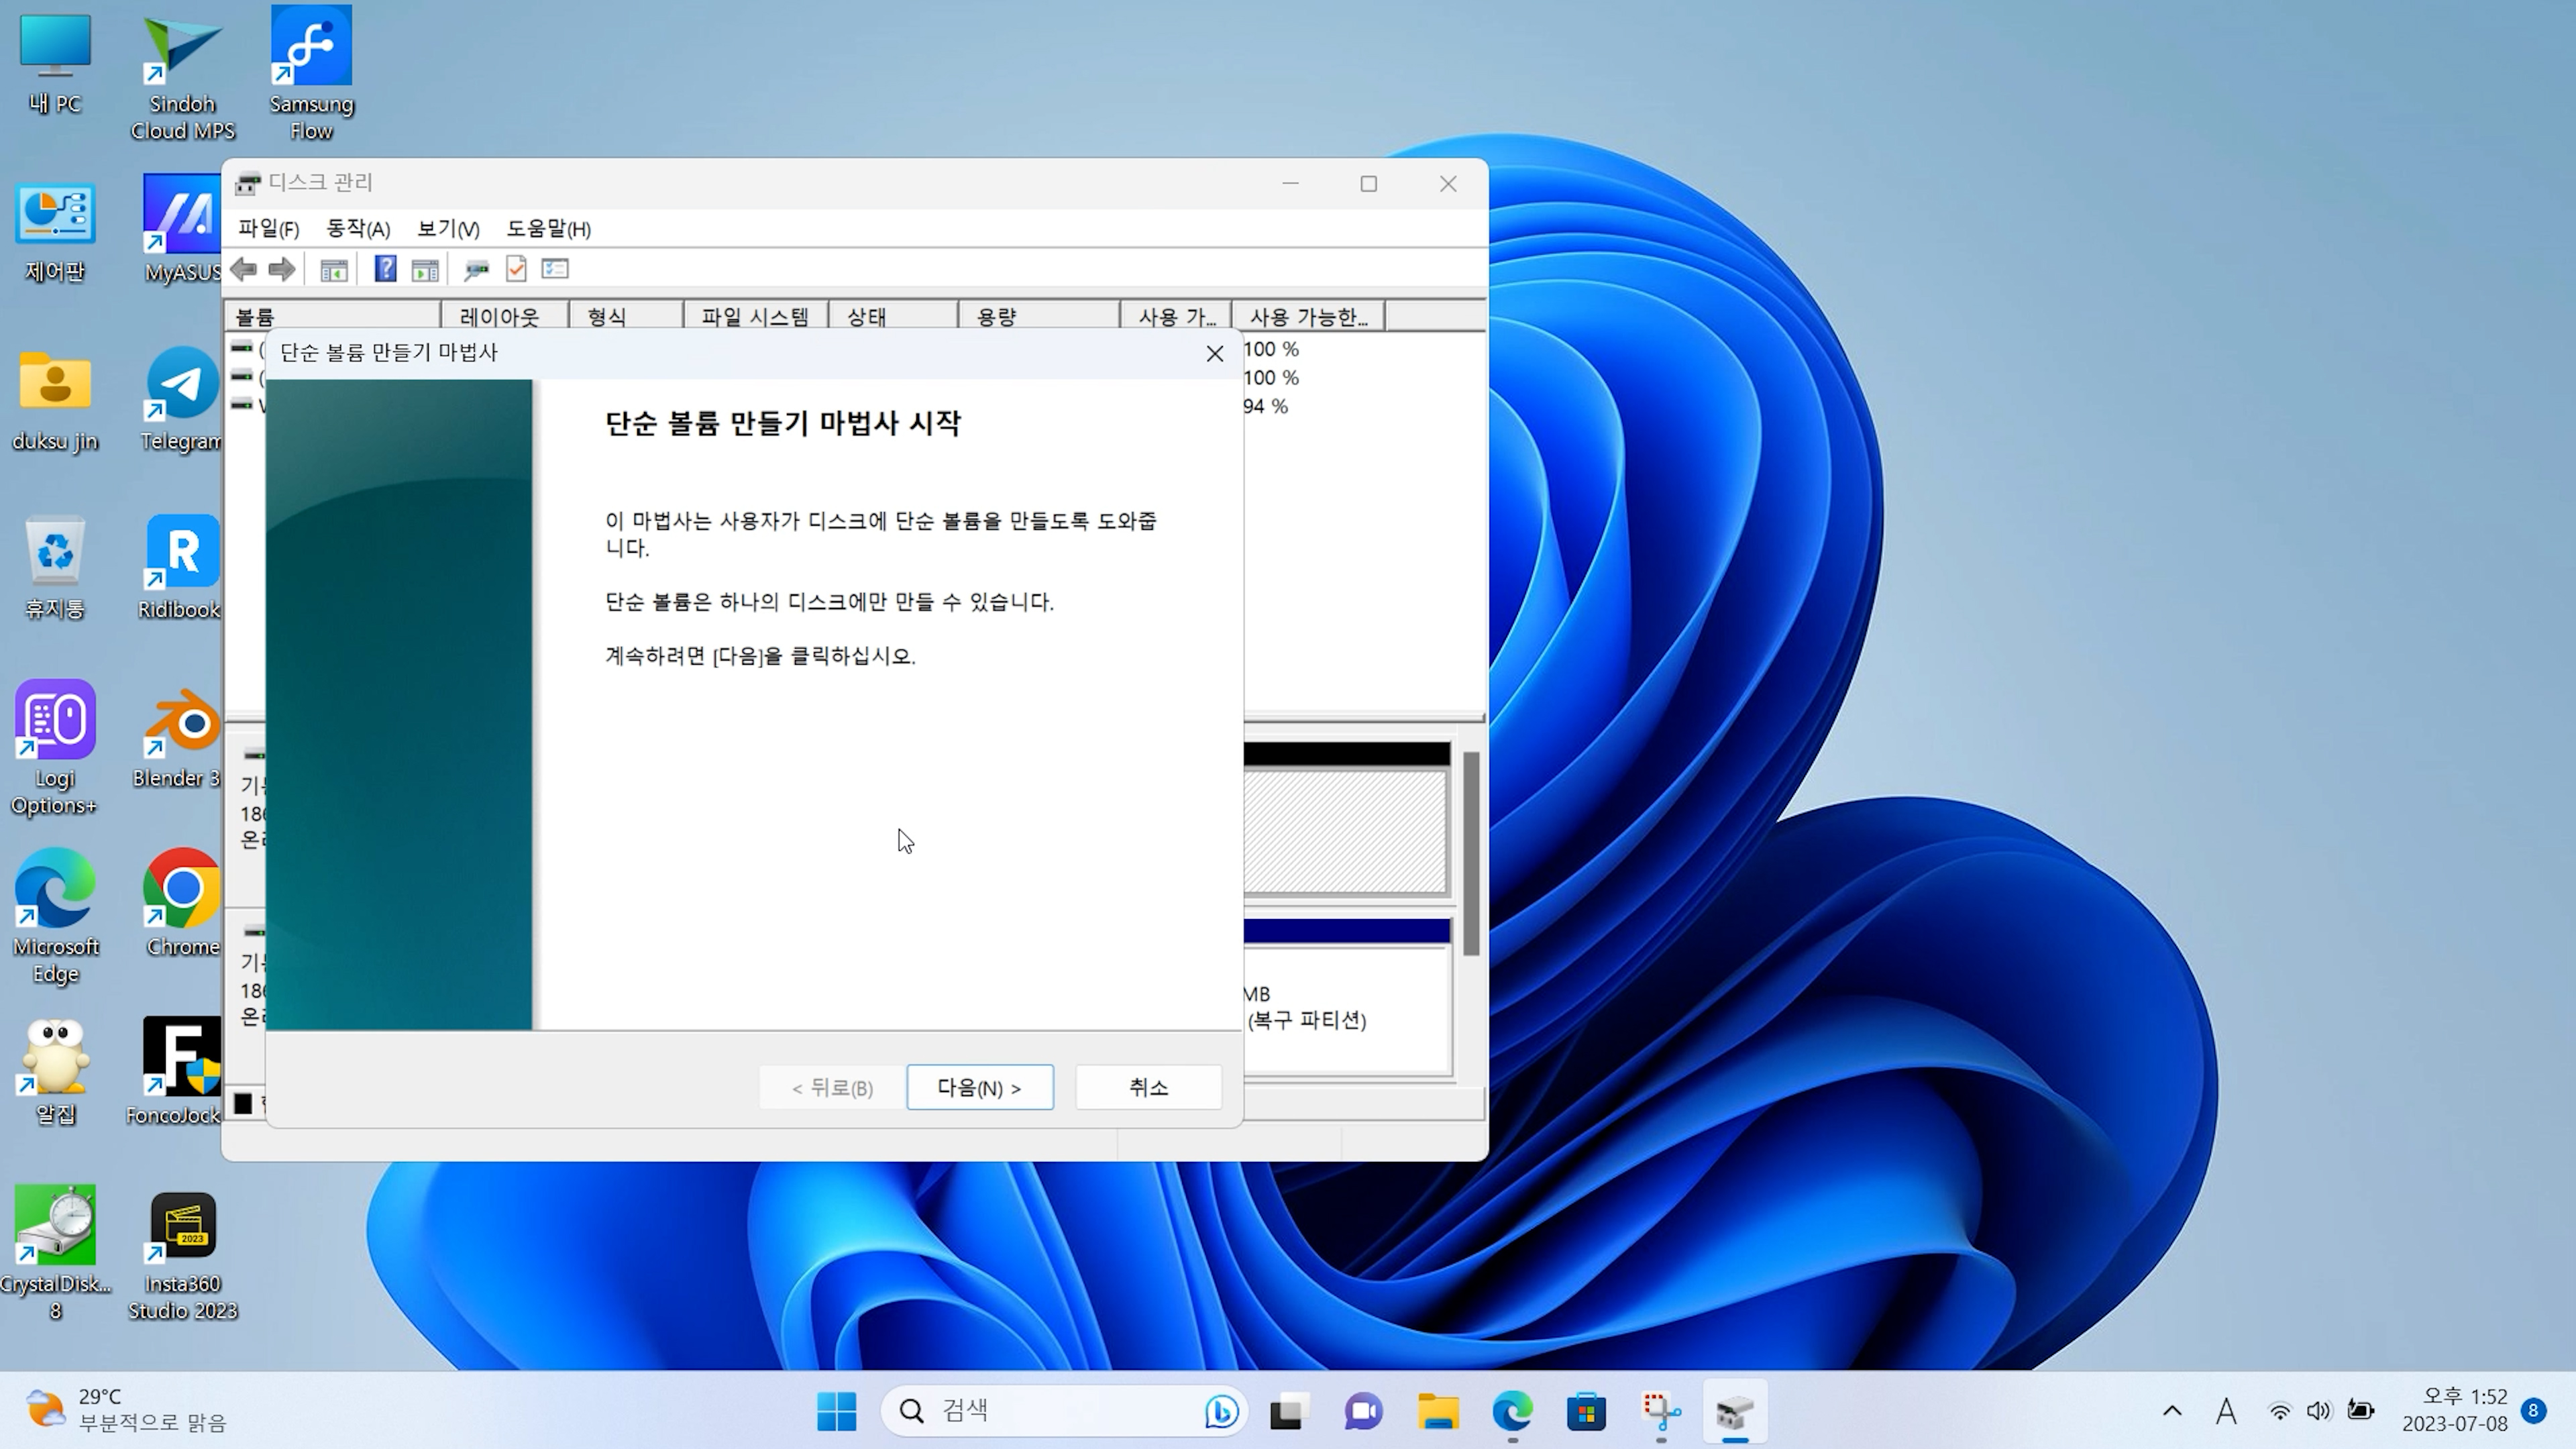This screenshot has width=2576, height=1449.
Task: Click the Show/Hide Action Pane toolbar icon
Action: coord(425,269)
